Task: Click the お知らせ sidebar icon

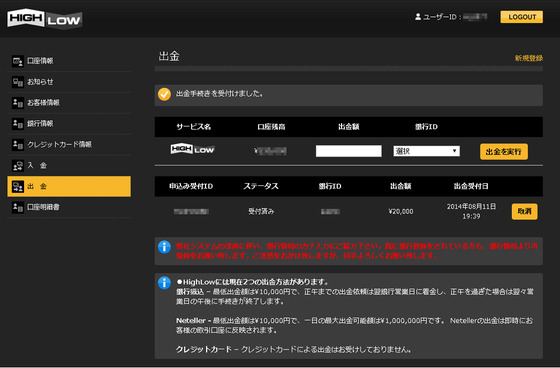Action: tap(18, 82)
